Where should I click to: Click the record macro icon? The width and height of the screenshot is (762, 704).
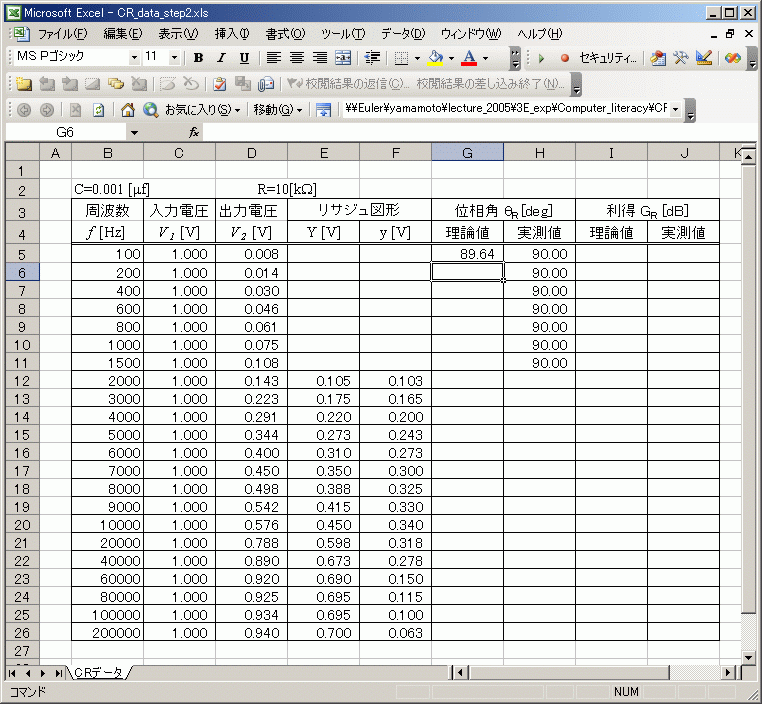(x=565, y=58)
